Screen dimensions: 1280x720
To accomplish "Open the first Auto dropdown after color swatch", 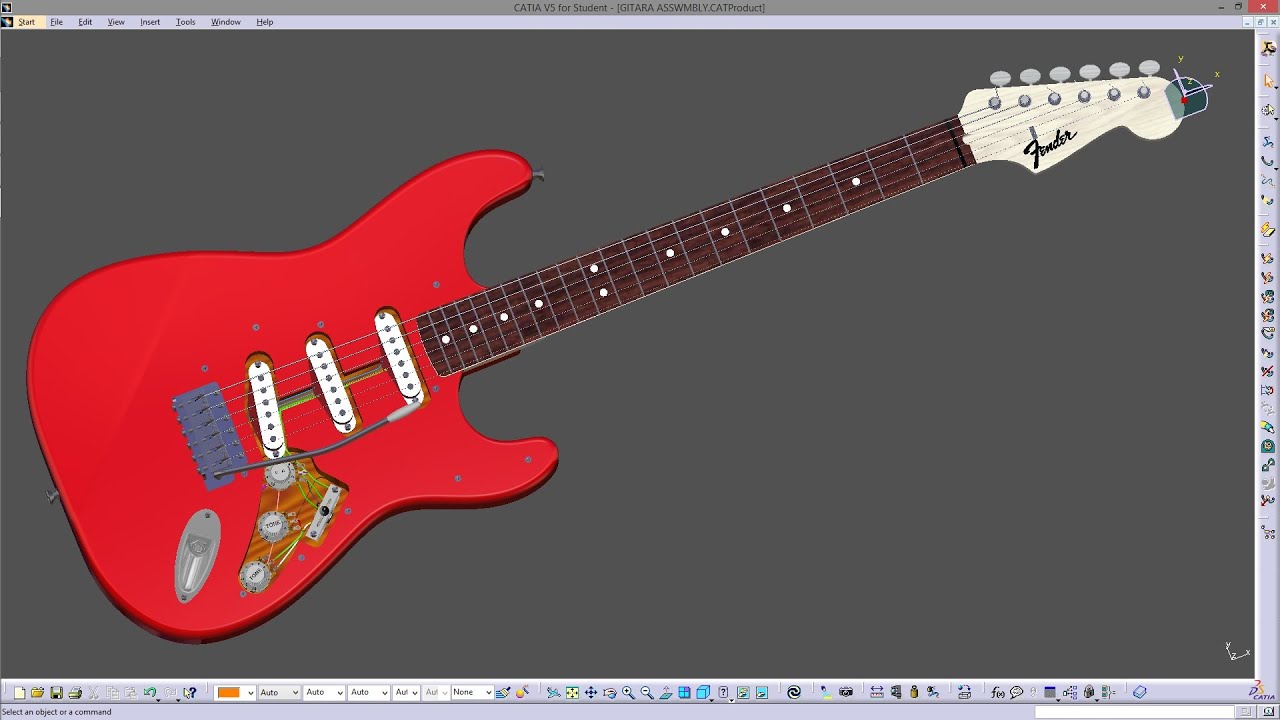I will (279, 692).
